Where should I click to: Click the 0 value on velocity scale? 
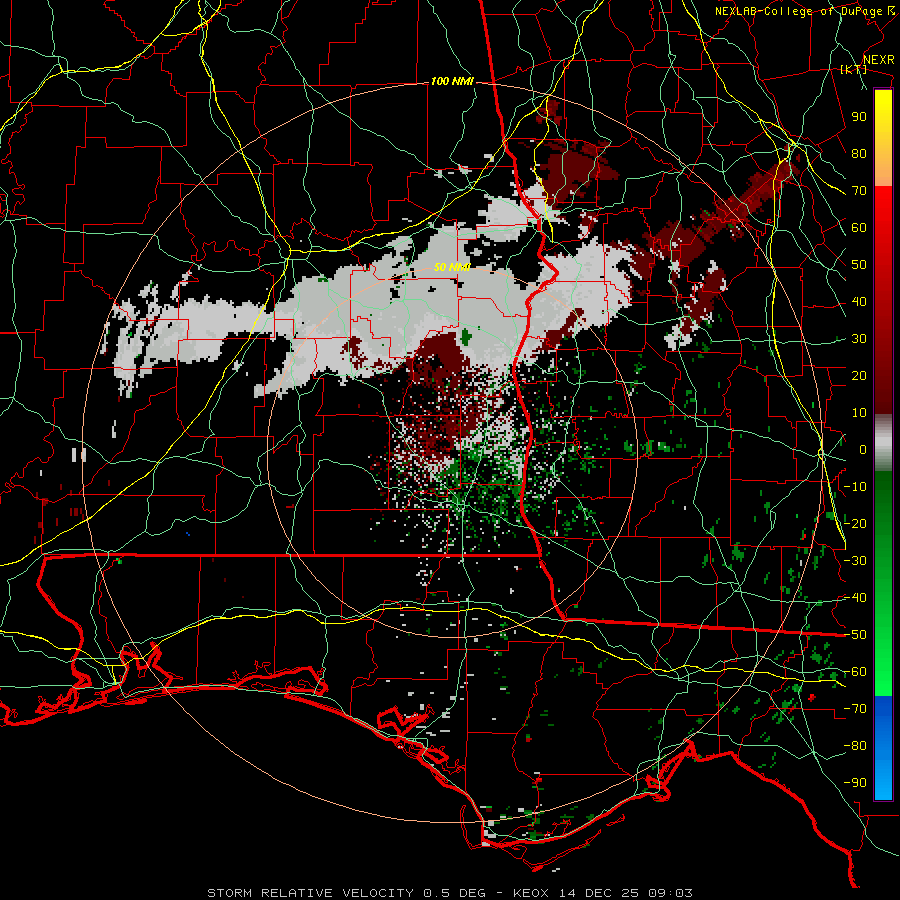pyautogui.click(x=863, y=449)
